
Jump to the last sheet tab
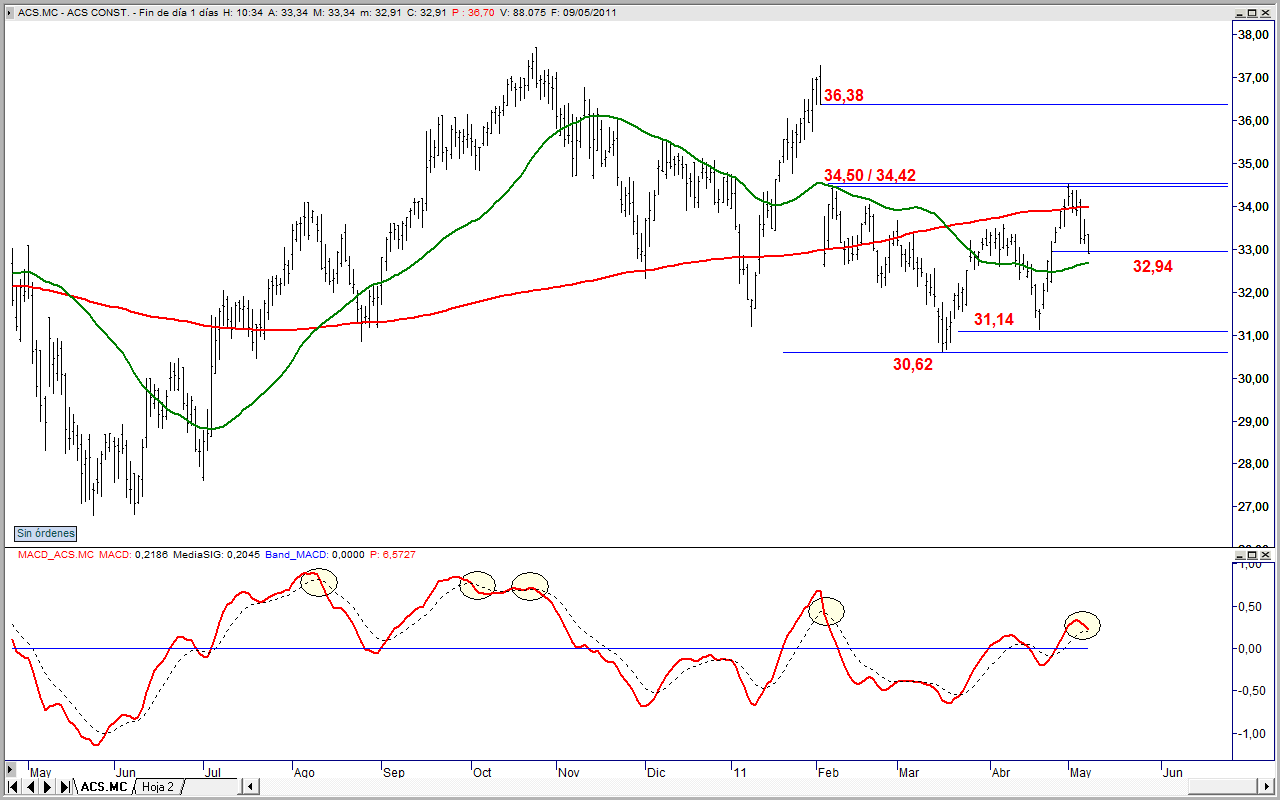pyautogui.click(x=64, y=787)
